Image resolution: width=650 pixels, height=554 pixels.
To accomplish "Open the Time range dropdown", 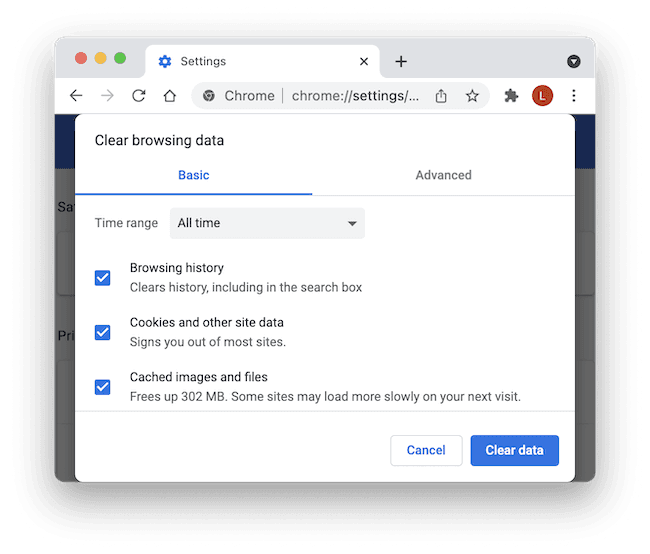I will (x=267, y=223).
